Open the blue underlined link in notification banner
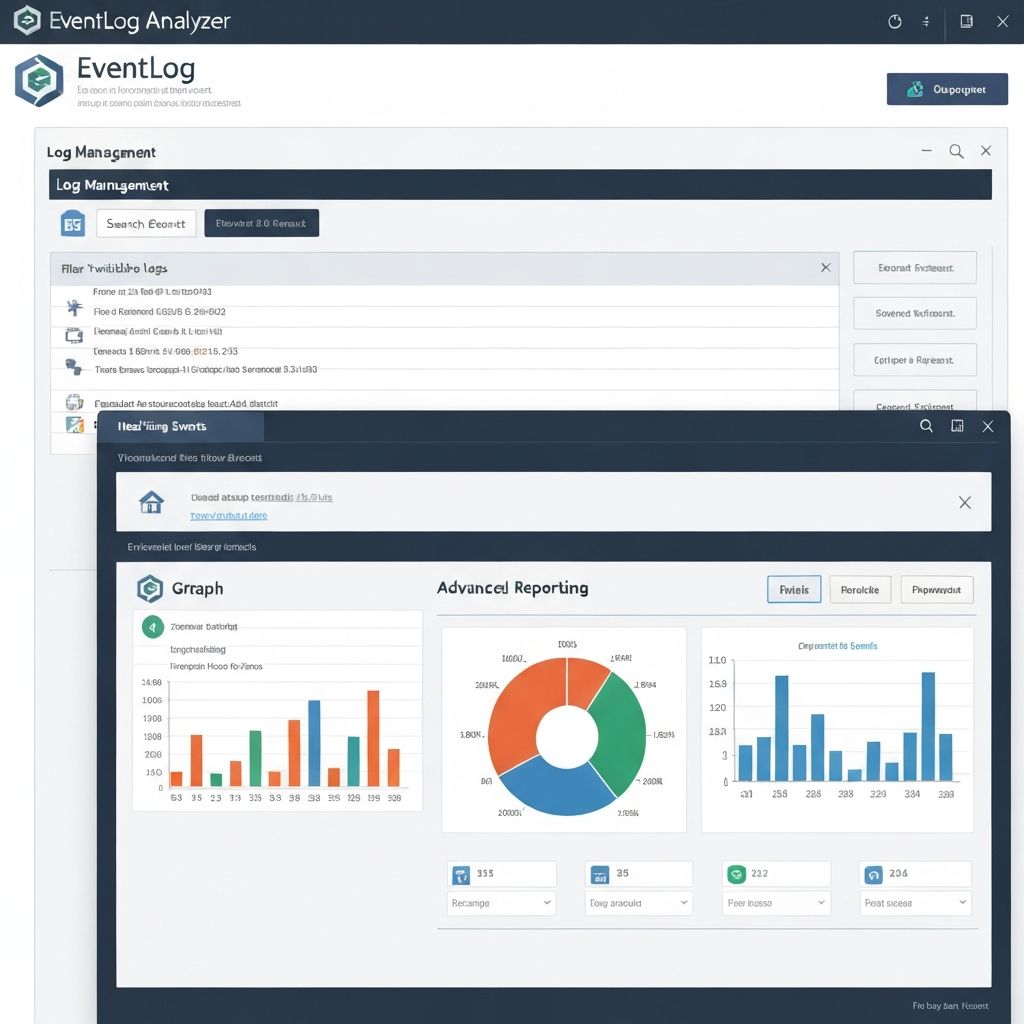The image size is (1024, 1024). click(229, 515)
